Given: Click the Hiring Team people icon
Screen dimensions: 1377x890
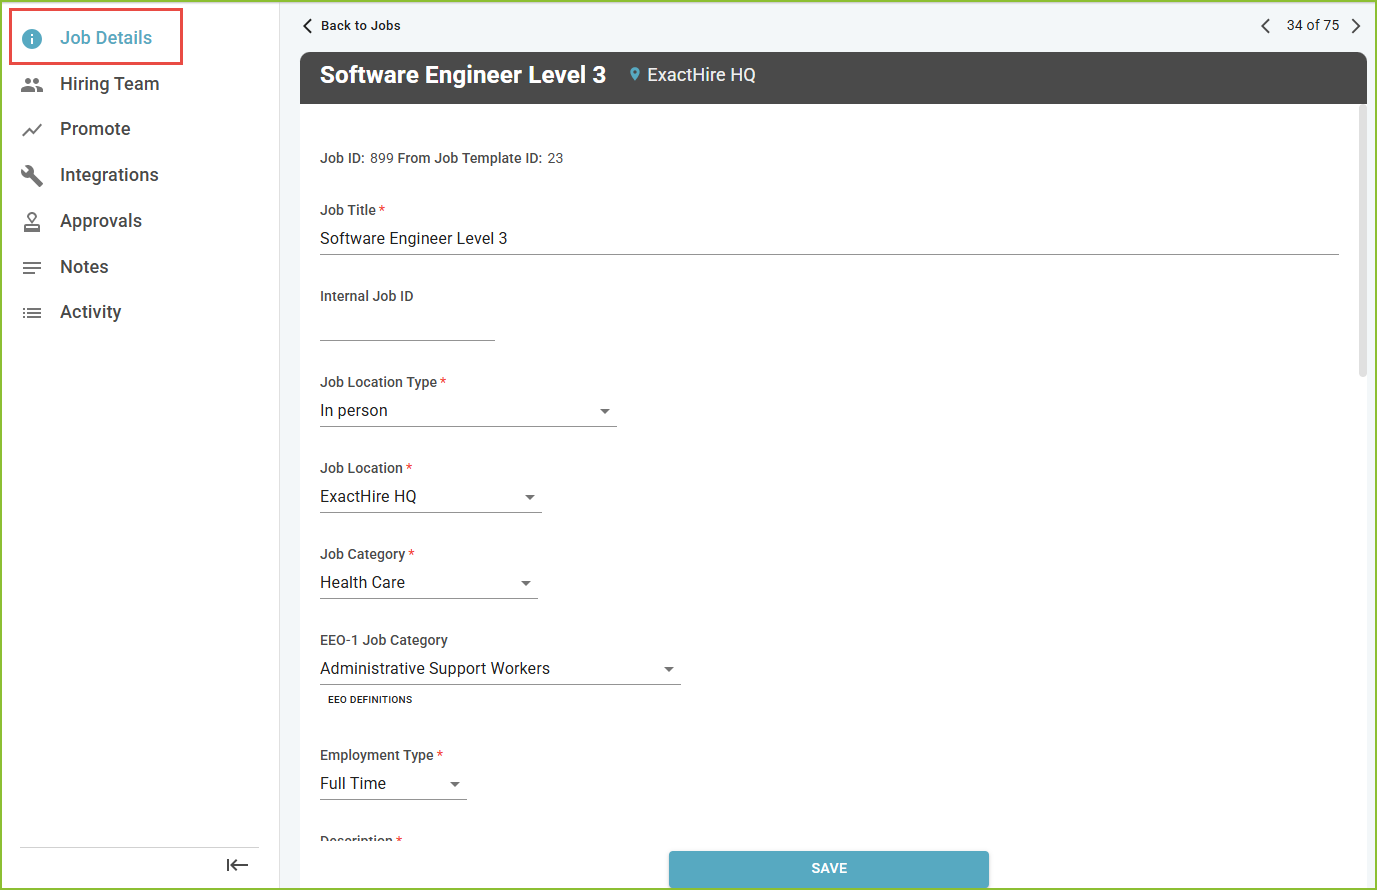Looking at the screenshot, I should coord(32,85).
